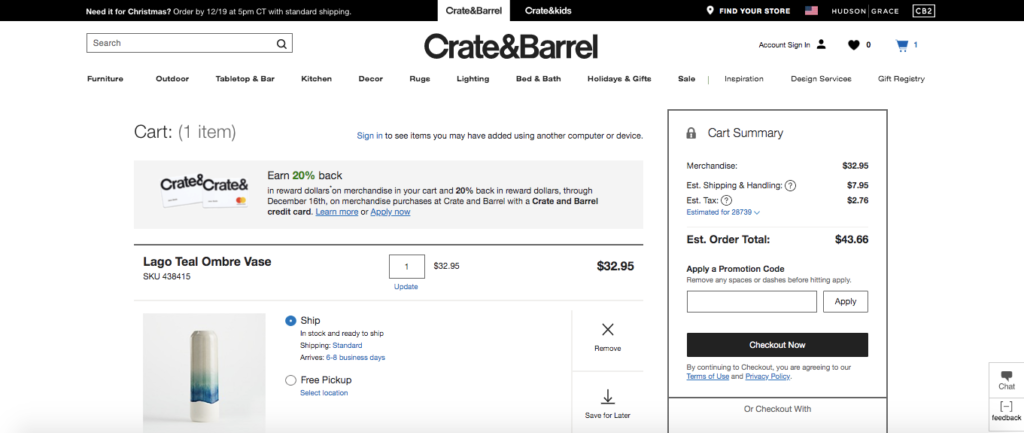This screenshot has height=433, width=1024.
Task: Click the promotion code input field
Action: [752, 302]
